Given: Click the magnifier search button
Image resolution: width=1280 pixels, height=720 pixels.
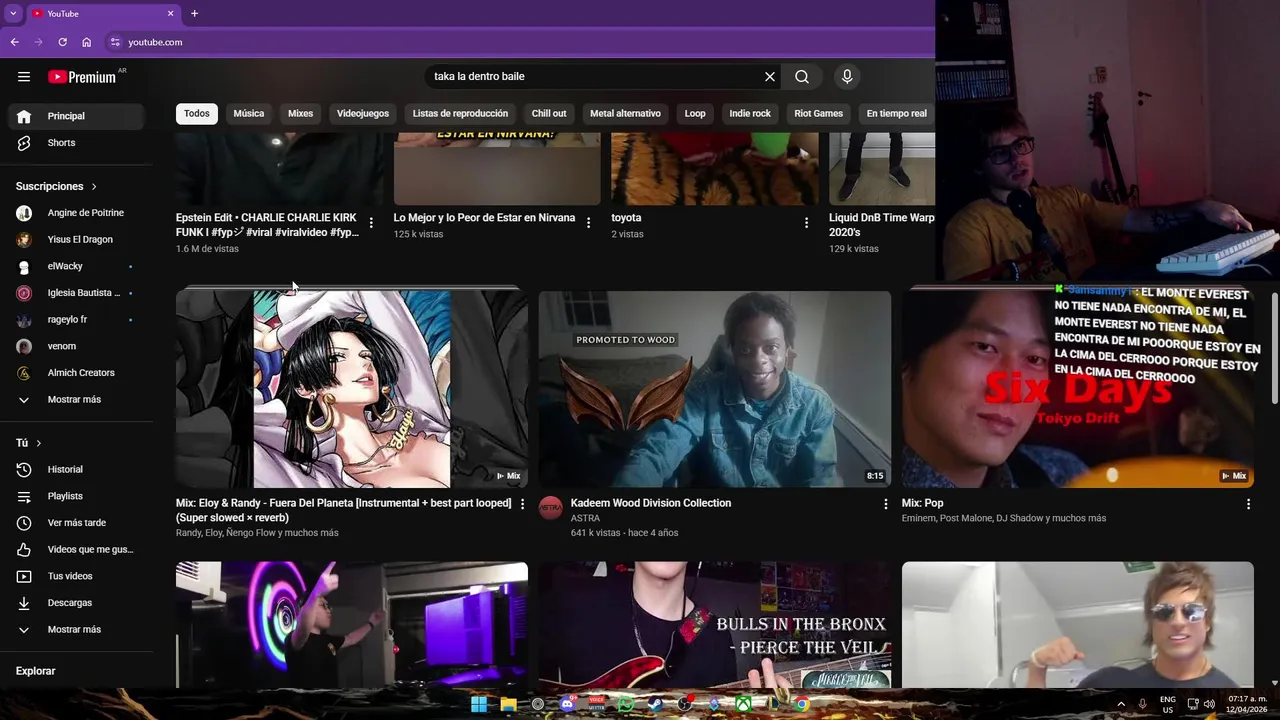Looking at the screenshot, I should [x=802, y=77].
